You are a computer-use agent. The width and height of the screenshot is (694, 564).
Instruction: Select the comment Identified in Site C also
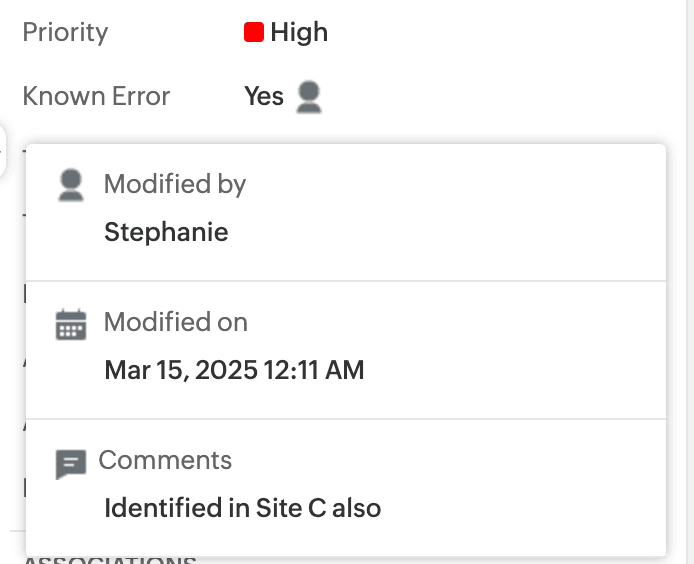(x=242, y=508)
